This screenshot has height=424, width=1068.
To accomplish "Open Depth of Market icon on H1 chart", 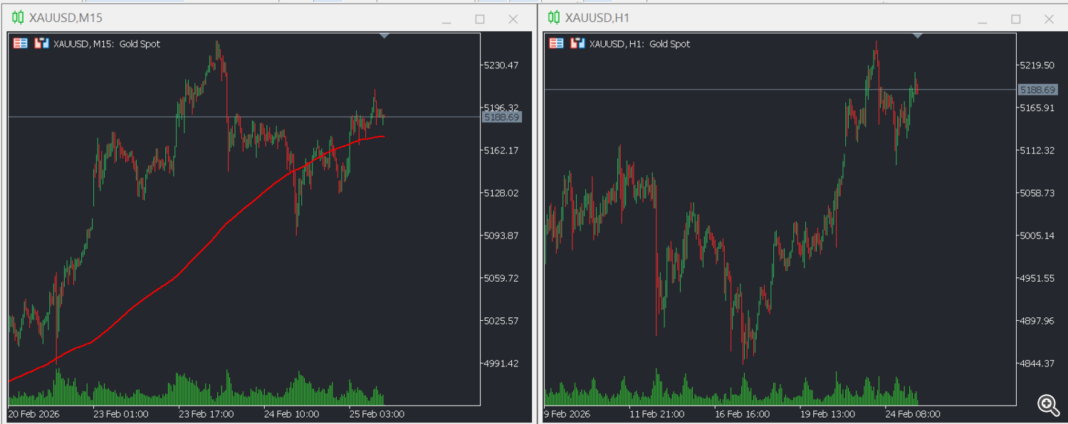I will 577,43.
